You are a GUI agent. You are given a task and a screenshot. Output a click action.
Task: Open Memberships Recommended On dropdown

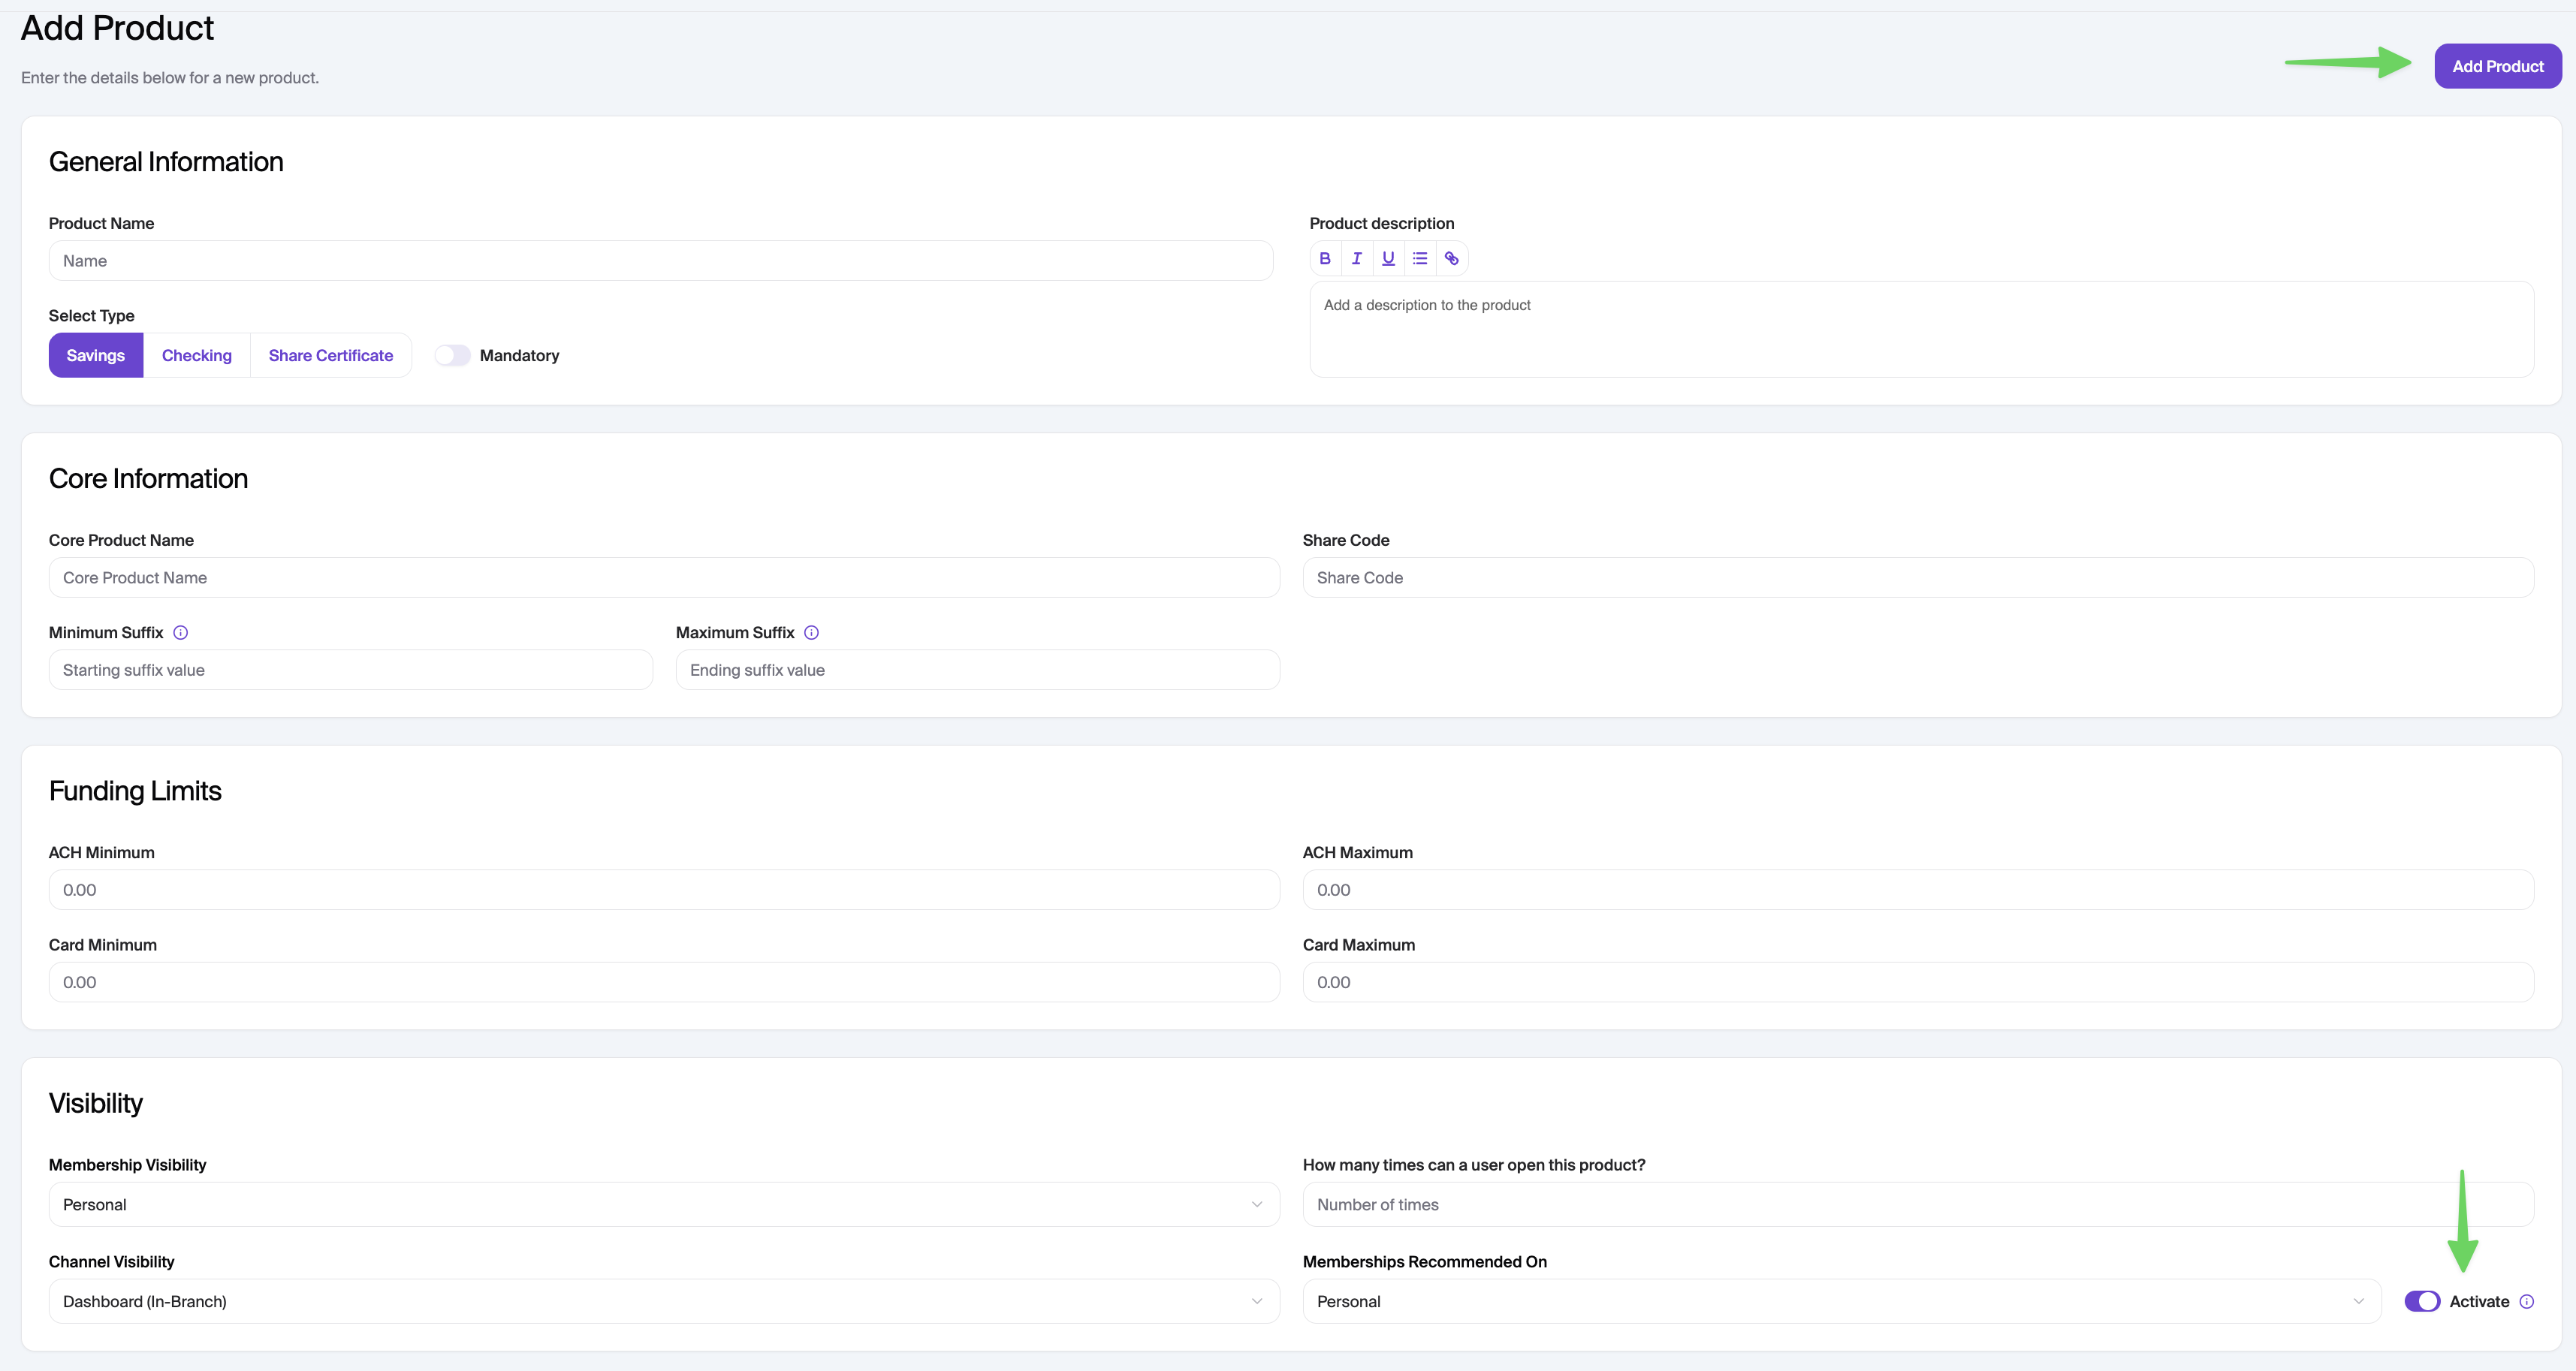(1840, 1301)
